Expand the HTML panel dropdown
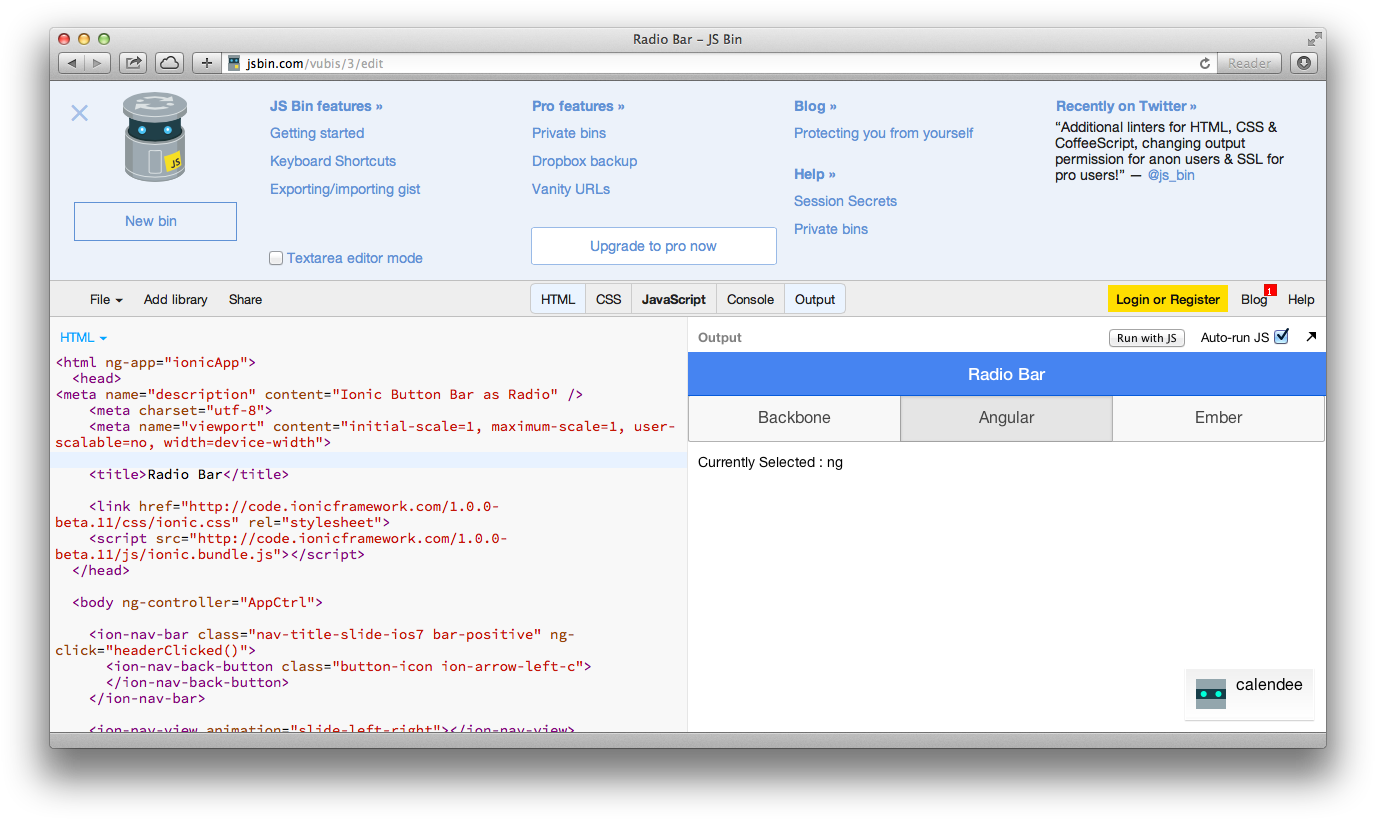Viewport: 1375px width, 819px height. pyautogui.click(x=83, y=338)
